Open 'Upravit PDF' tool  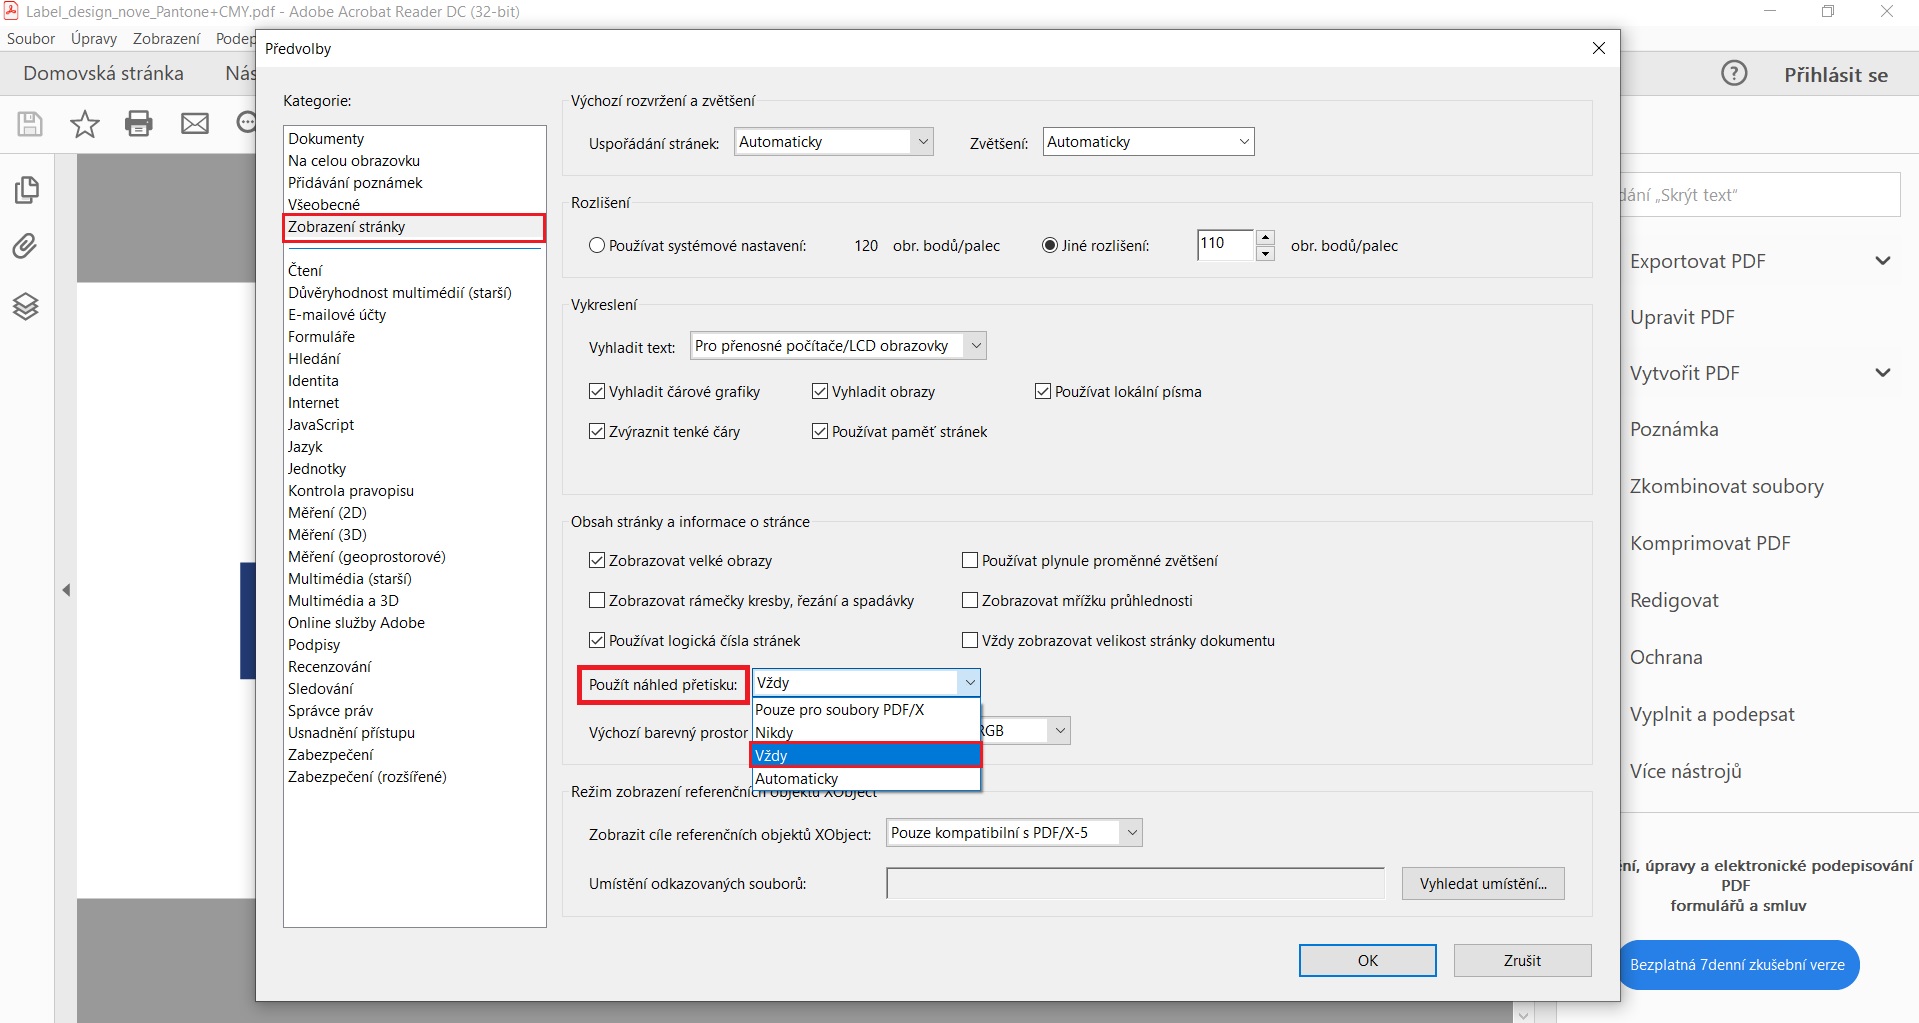click(1682, 317)
